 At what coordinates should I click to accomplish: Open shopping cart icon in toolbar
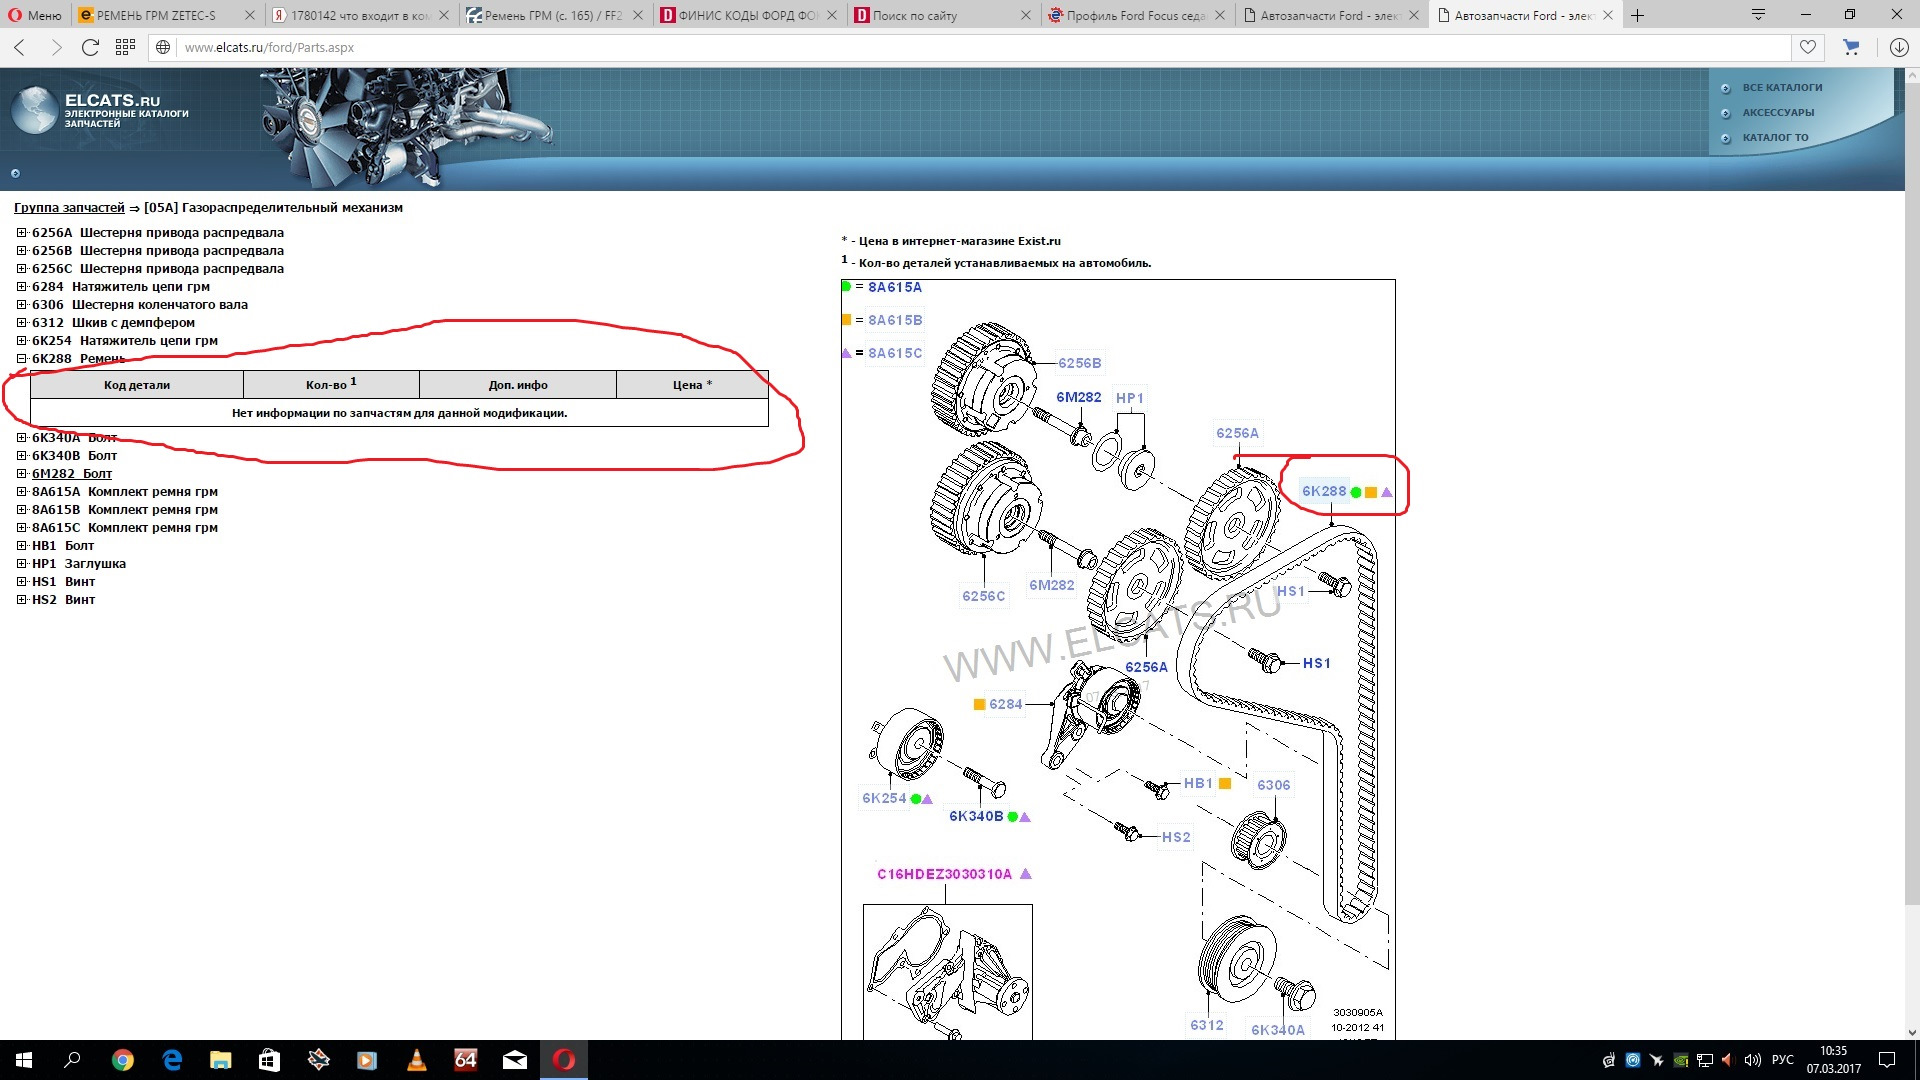coord(1852,47)
